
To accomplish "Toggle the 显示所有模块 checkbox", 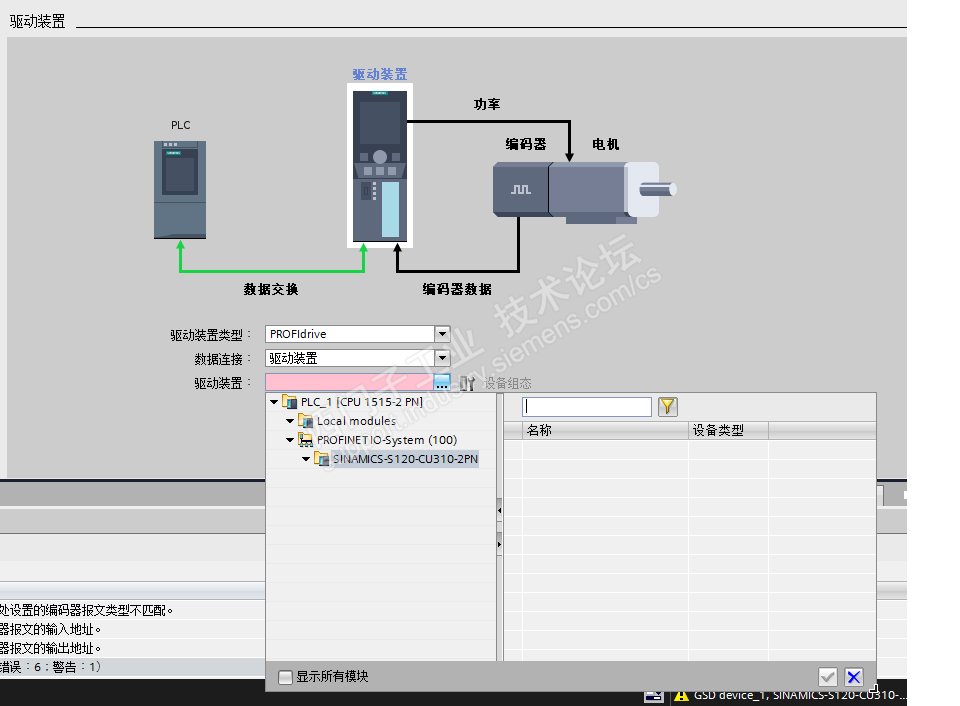I will point(285,677).
